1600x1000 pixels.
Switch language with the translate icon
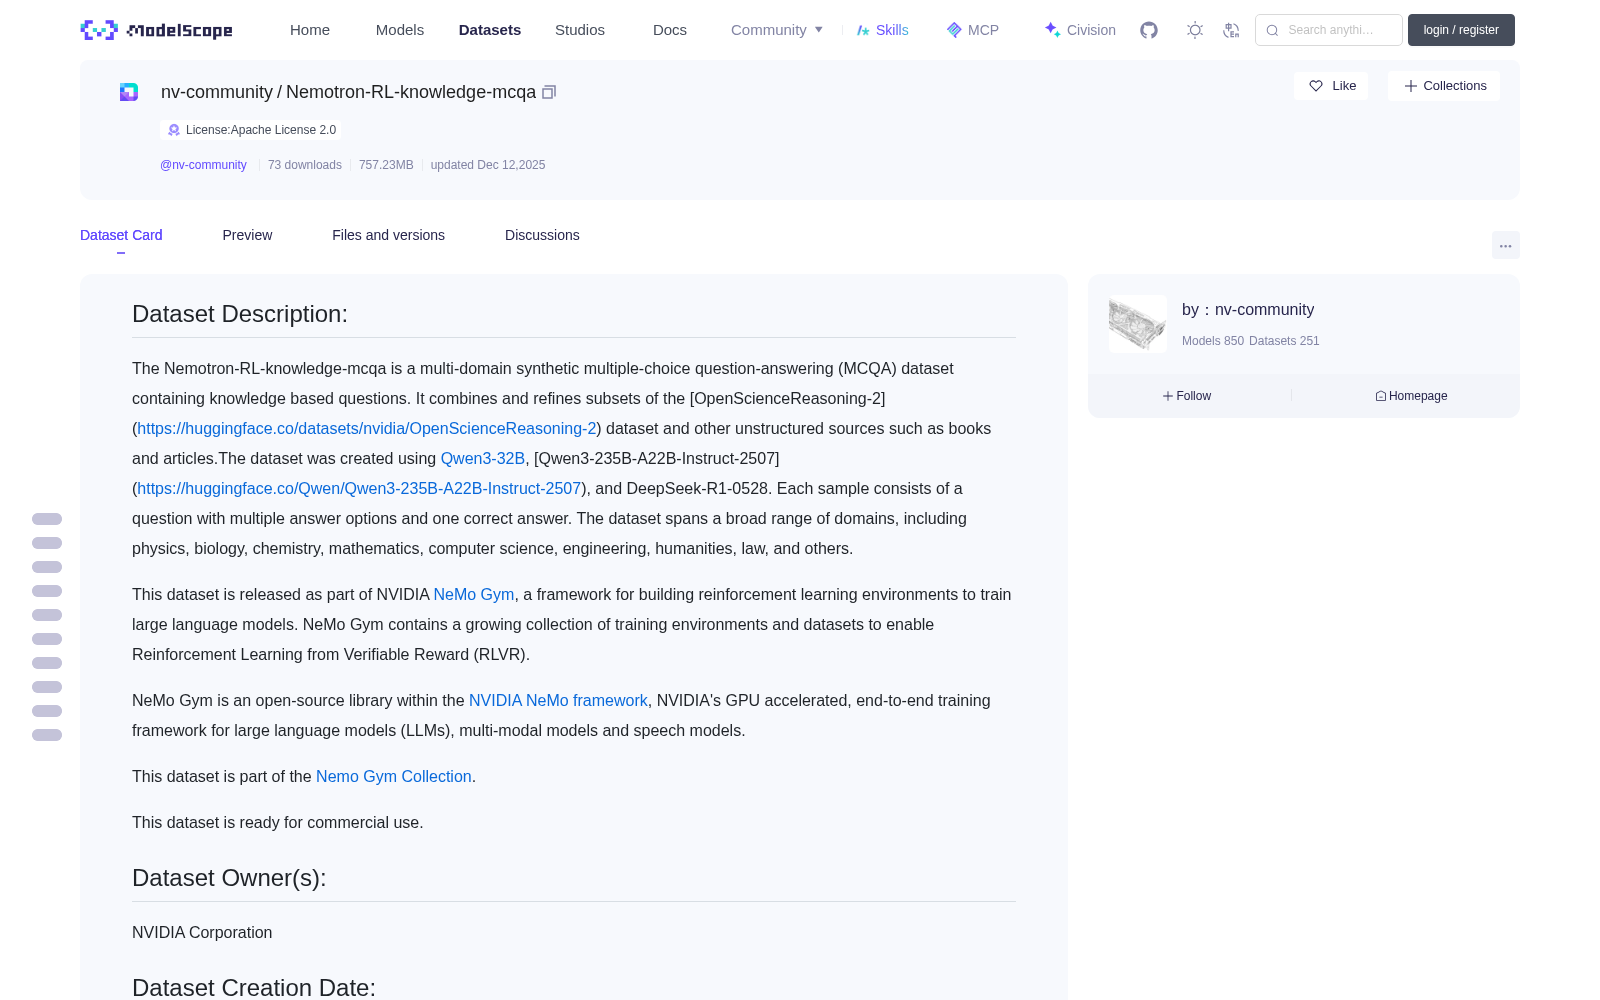1231,30
